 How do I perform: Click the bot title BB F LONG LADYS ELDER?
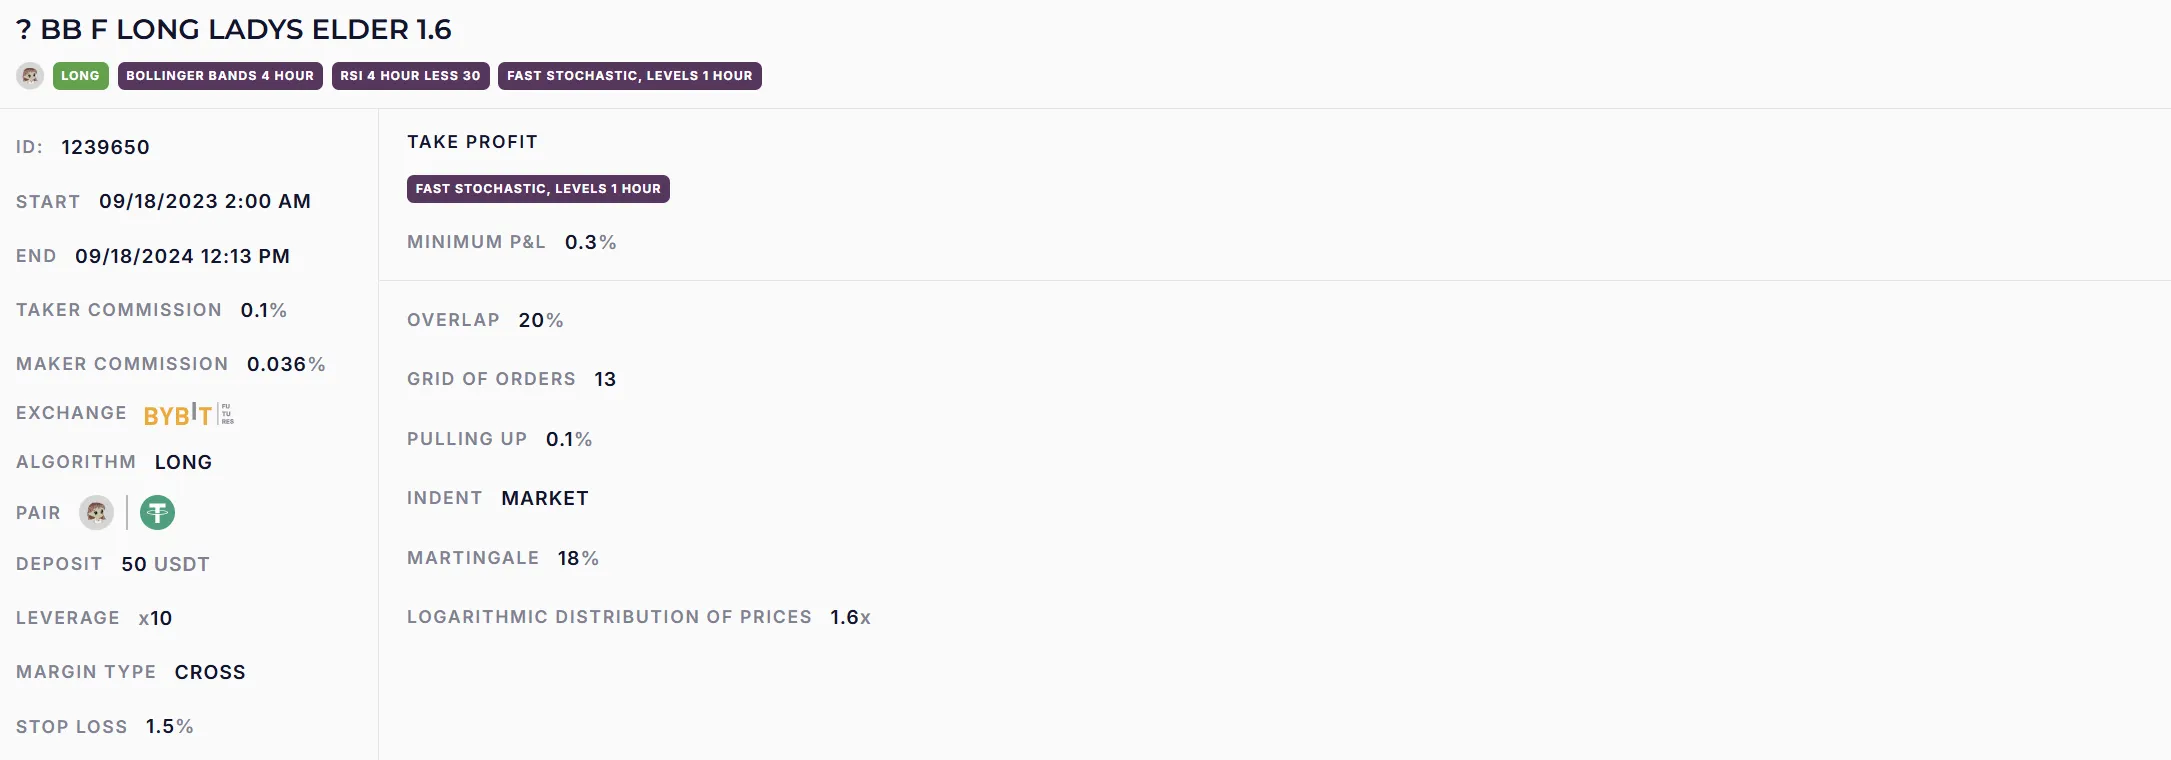[x=235, y=30]
